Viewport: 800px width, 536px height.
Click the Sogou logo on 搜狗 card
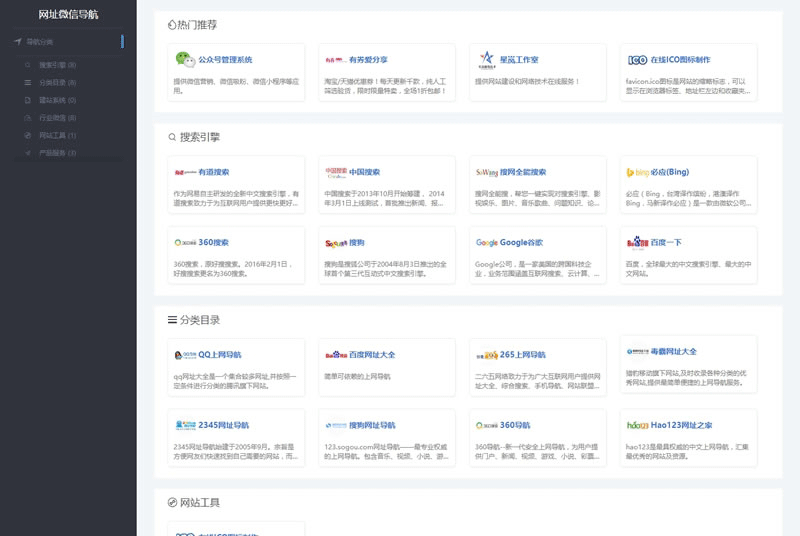[x=336, y=243]
